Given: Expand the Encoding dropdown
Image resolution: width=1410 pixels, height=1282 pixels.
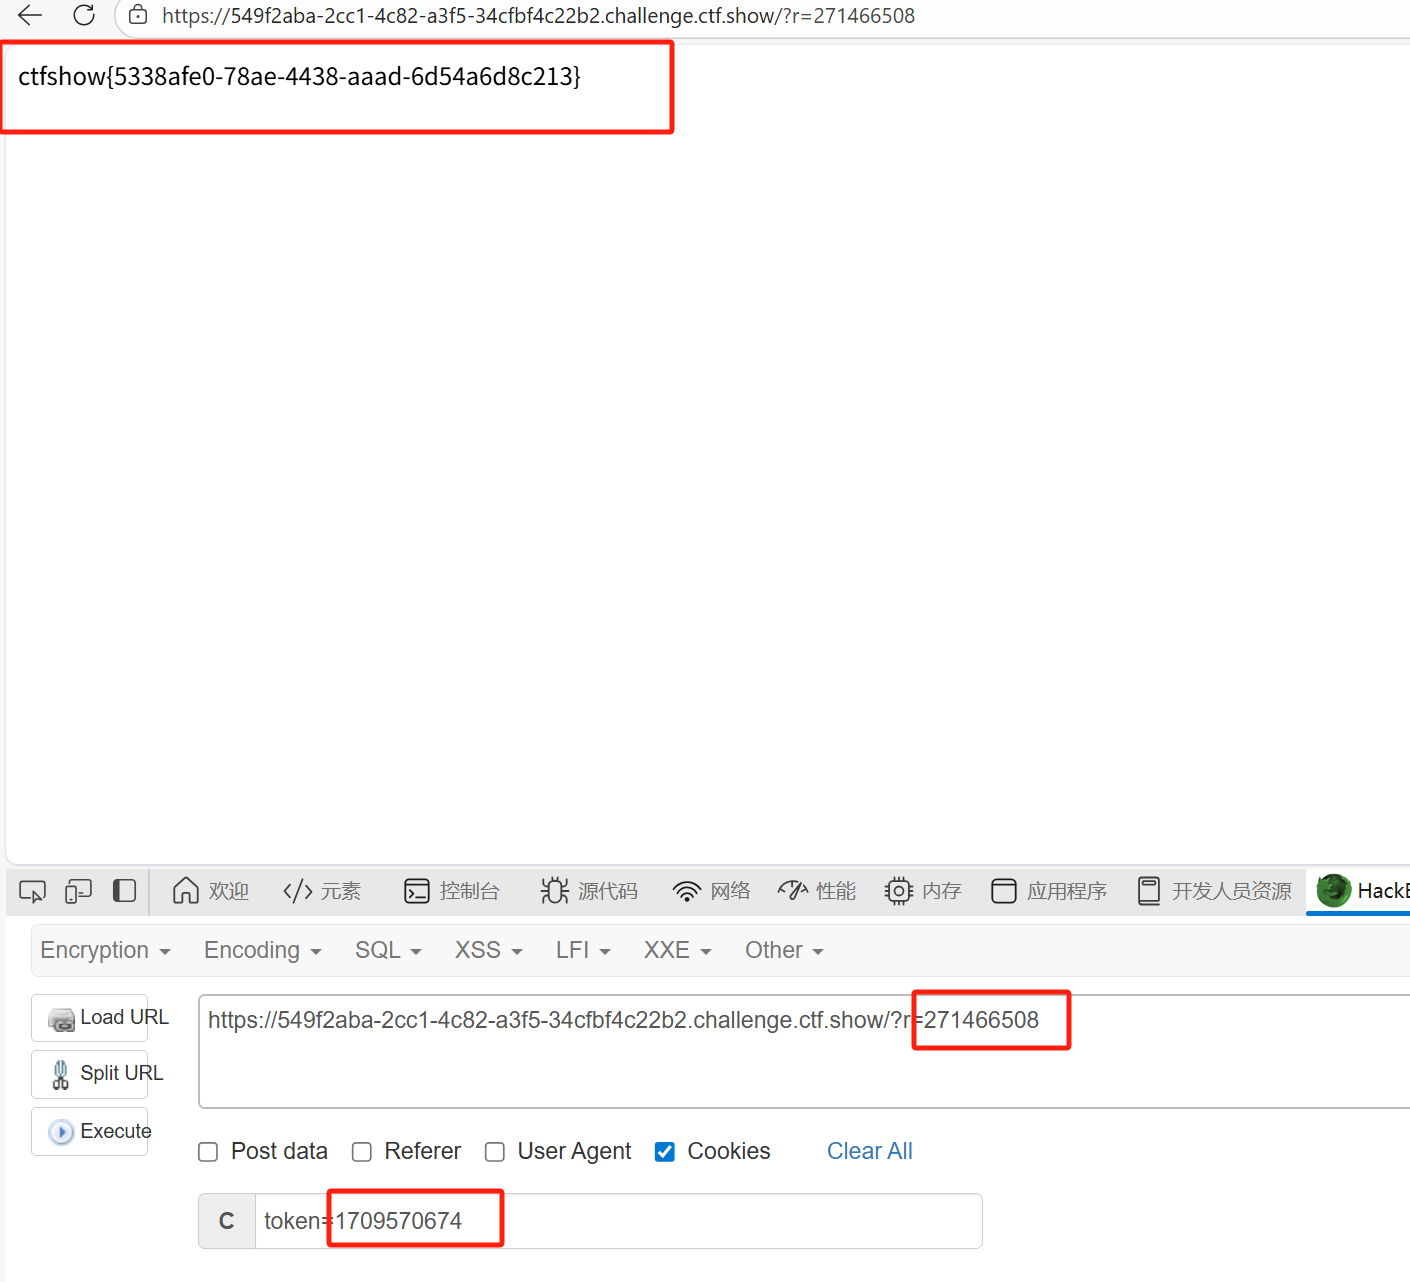Looking at the screenshot, I should [262, 950].
